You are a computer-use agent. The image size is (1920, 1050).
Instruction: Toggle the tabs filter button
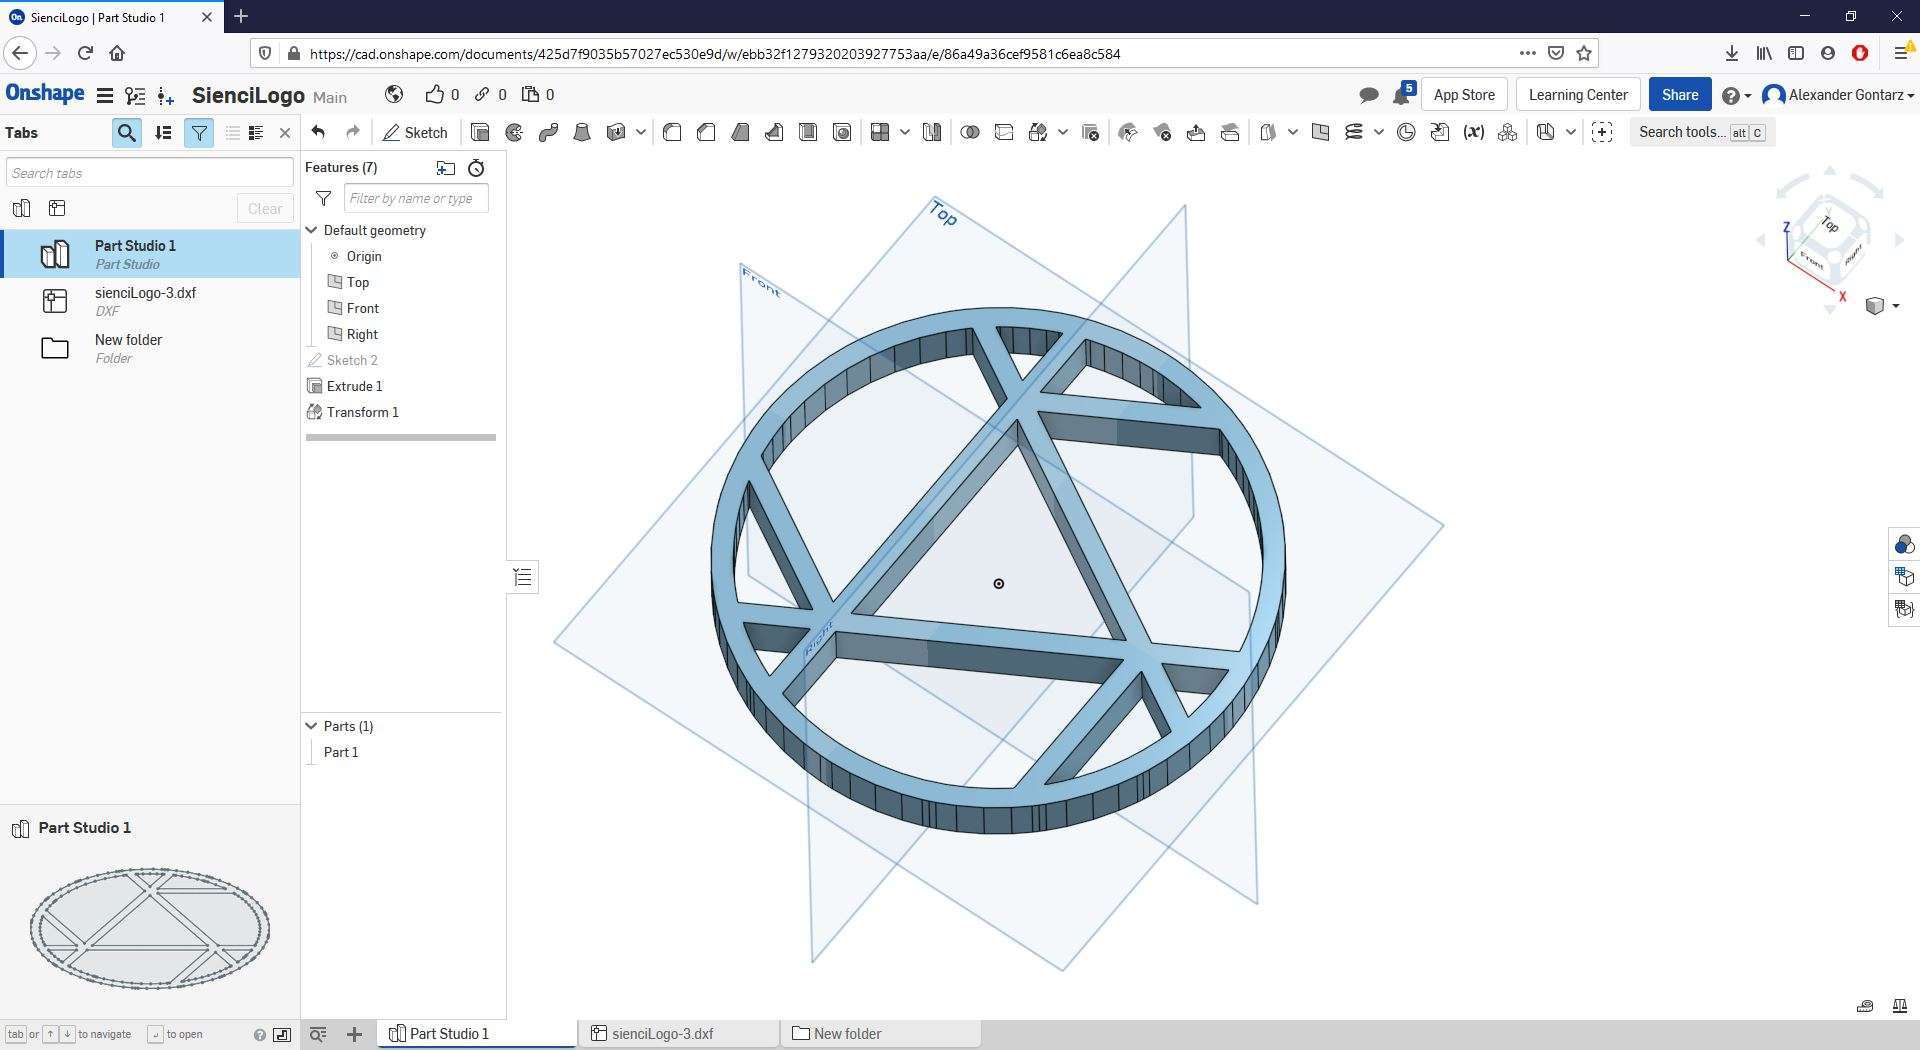tap(199, 132)
